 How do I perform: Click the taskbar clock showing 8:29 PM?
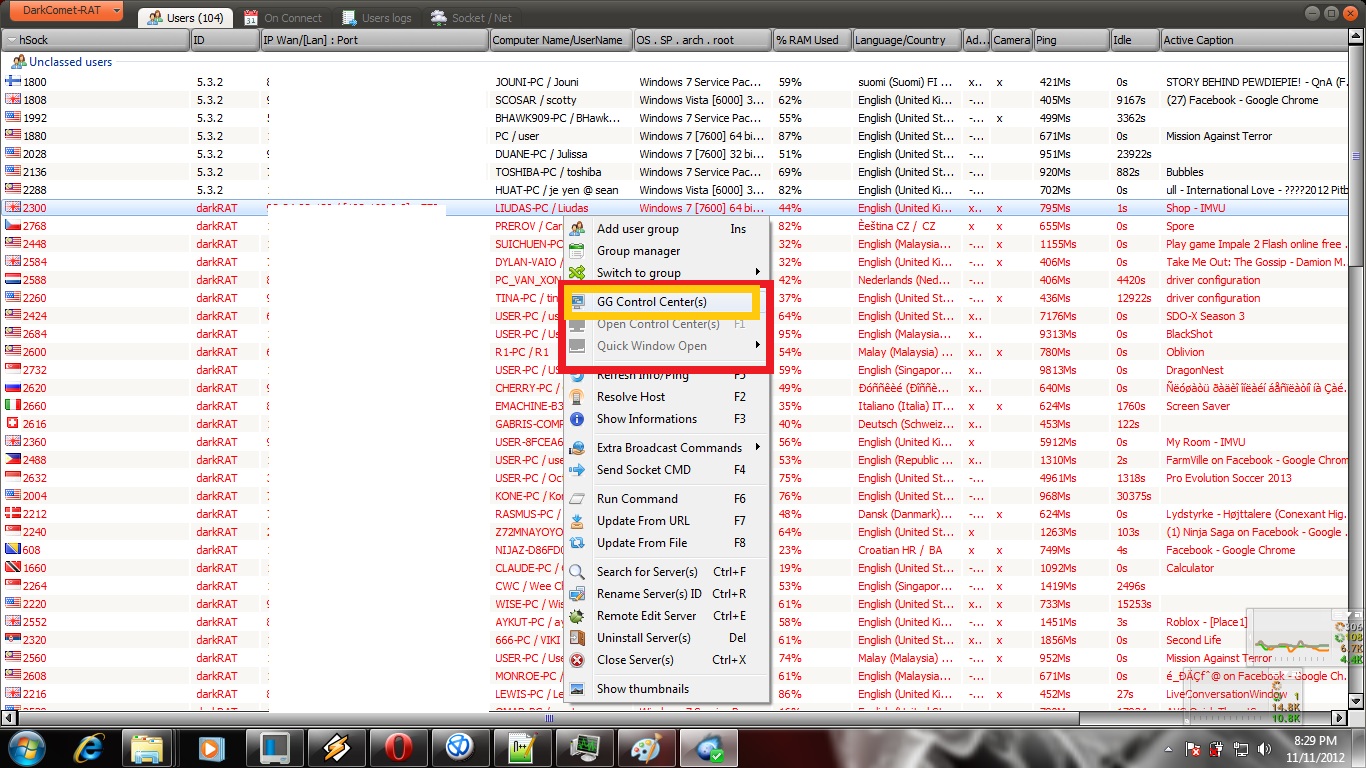(x=1315, y=748)
